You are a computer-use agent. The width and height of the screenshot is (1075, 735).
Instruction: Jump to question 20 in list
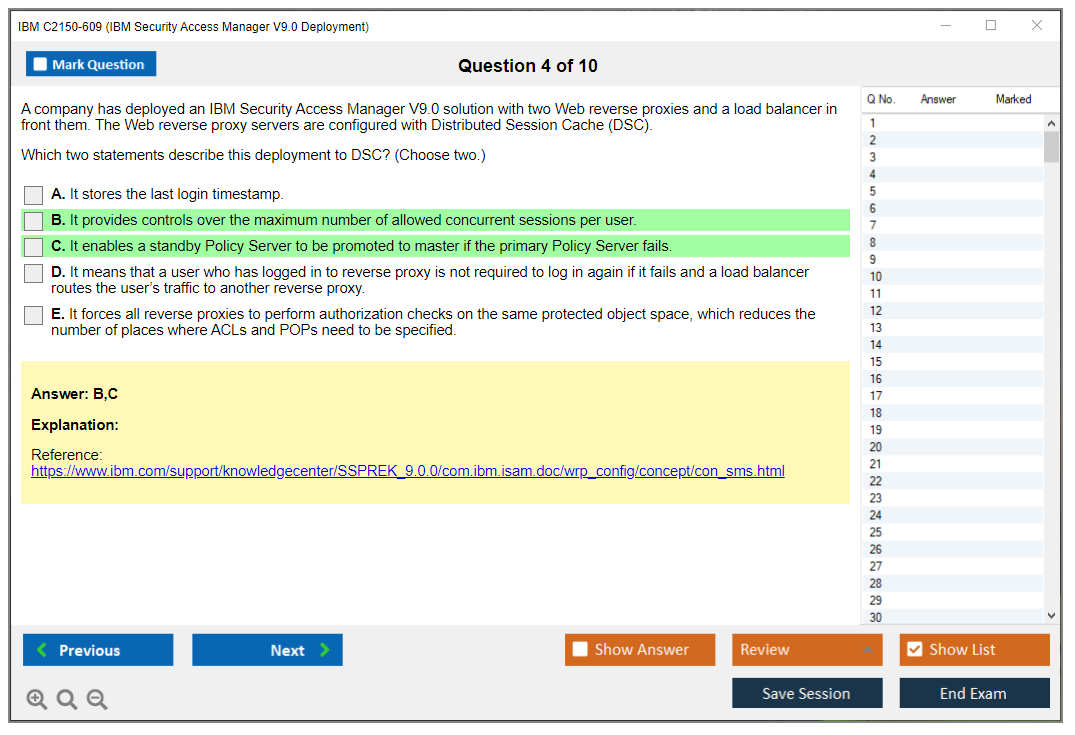tap(876, 447)
